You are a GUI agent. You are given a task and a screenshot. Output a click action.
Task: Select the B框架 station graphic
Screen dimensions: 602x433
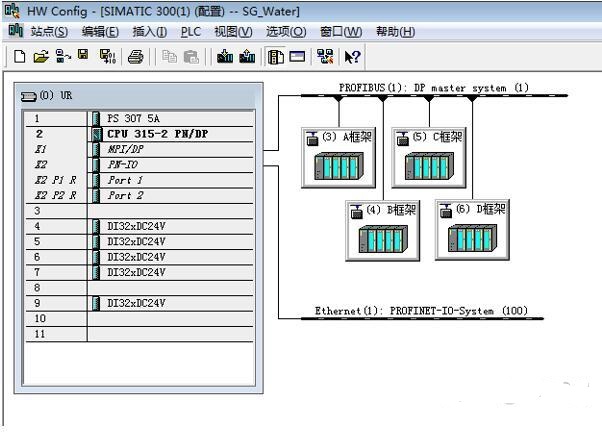[x=383, y=239]
